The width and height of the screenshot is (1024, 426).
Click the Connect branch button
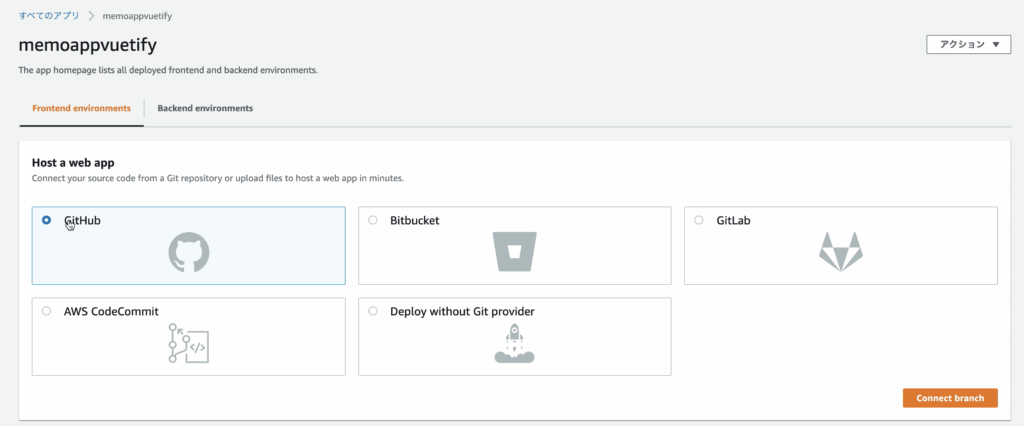(x=950, y=398)
